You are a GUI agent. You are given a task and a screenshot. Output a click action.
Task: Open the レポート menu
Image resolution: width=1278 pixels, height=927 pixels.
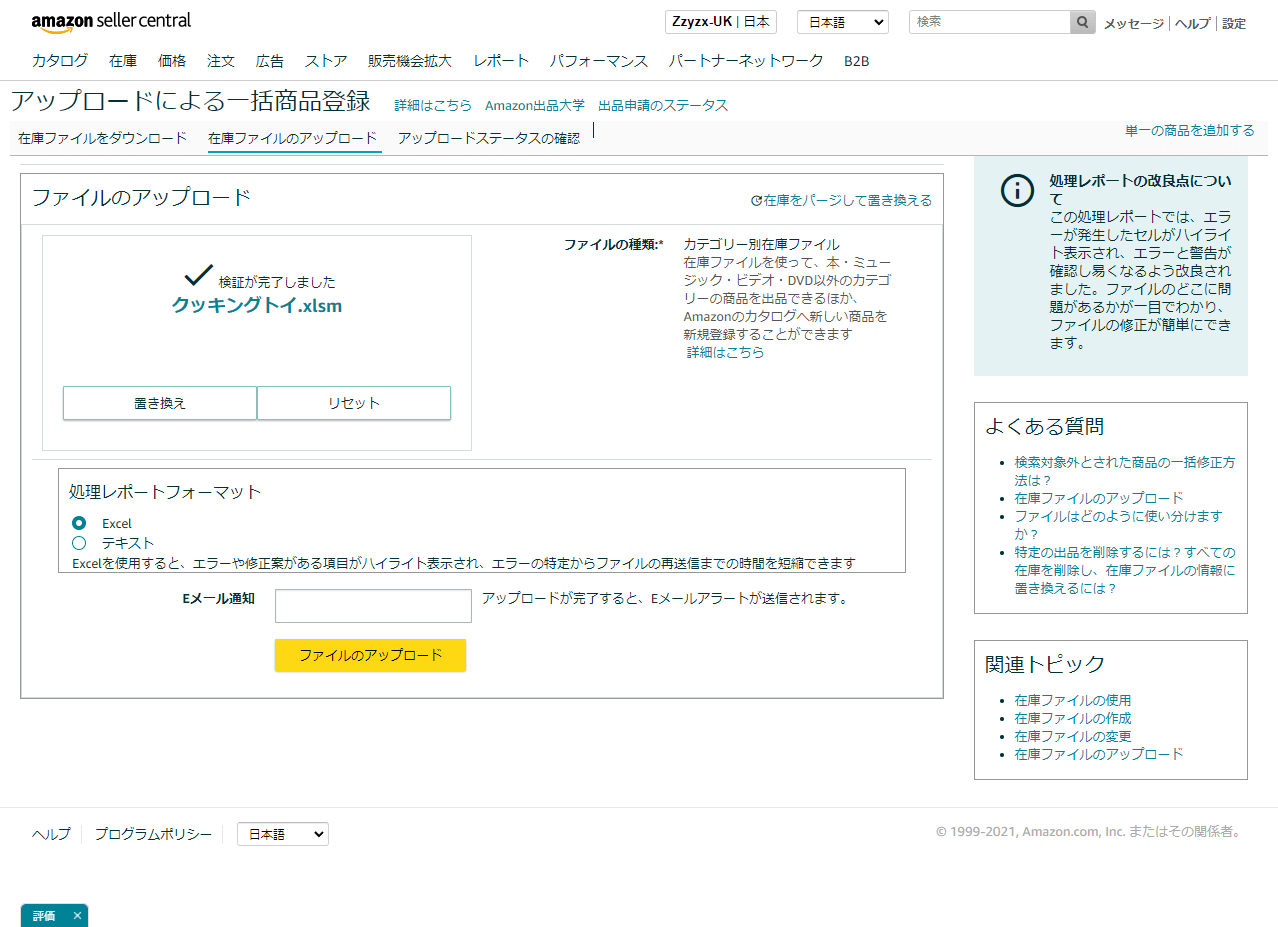pyautogui.click(x=501, y=61)
